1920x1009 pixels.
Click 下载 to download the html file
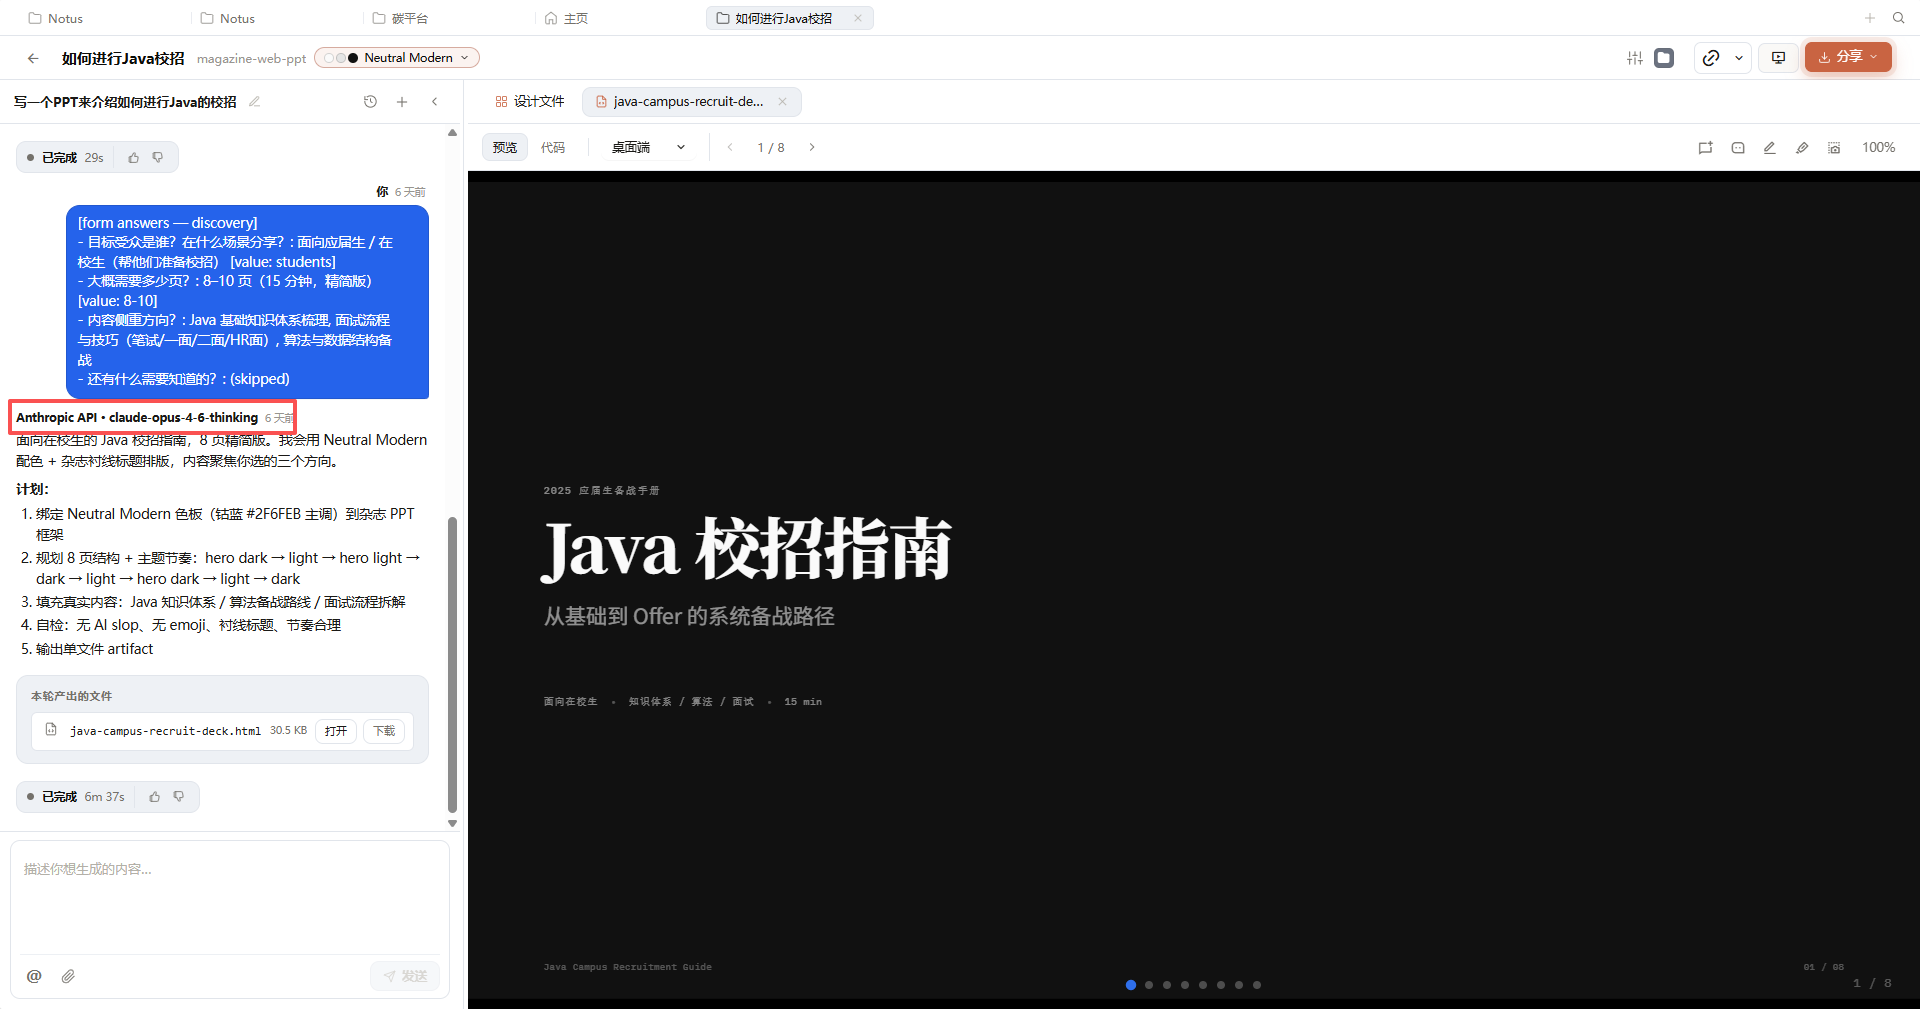pyautogui.click(x=384, y=731)
